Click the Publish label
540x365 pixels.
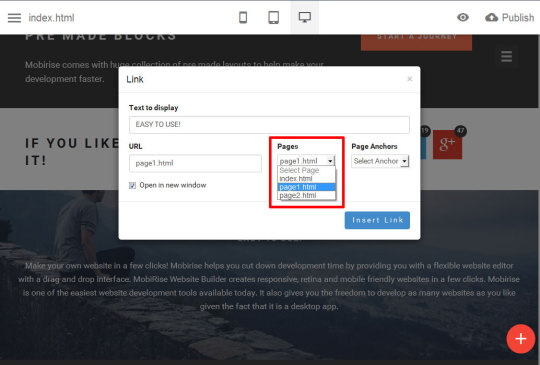point(518,18)
